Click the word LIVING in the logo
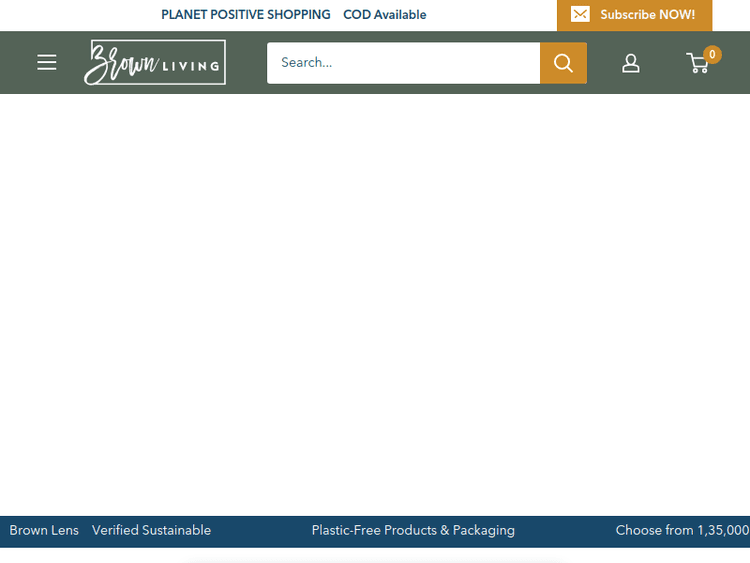Screen dimensions: 750x563 192,67
